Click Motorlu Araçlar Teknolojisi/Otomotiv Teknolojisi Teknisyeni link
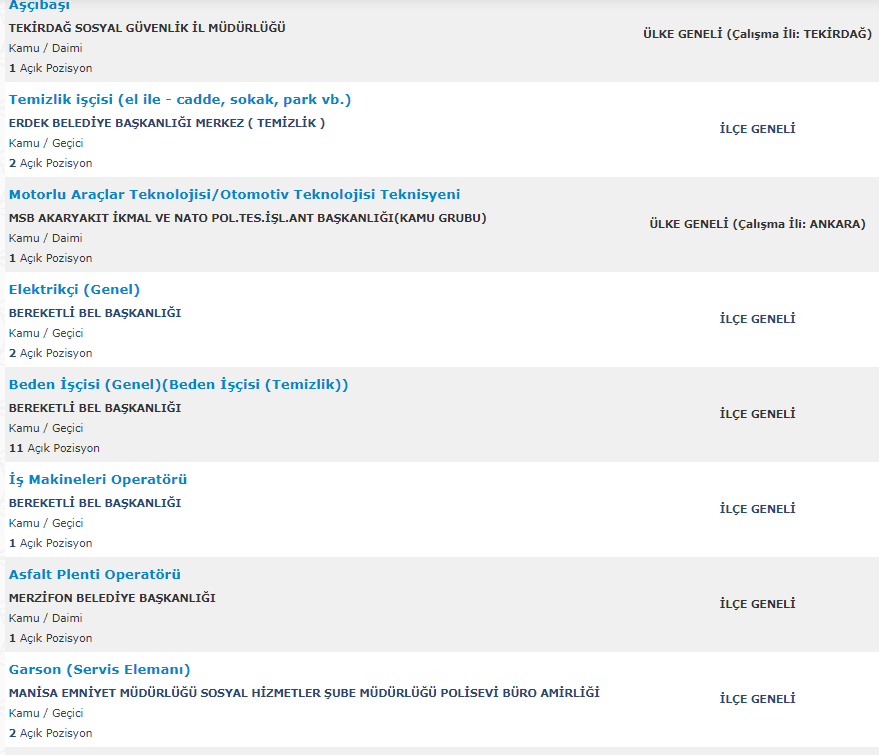 click(x=234, y=194)
